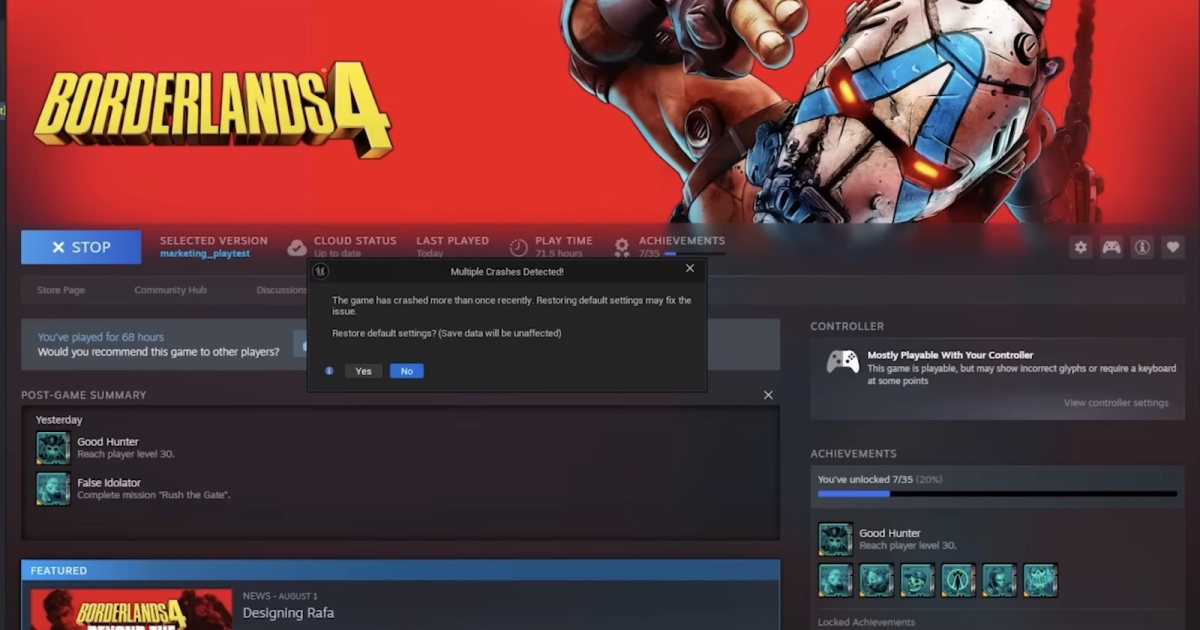Click Good Hunter icon in Achievements panel

(x=835, y=539)
